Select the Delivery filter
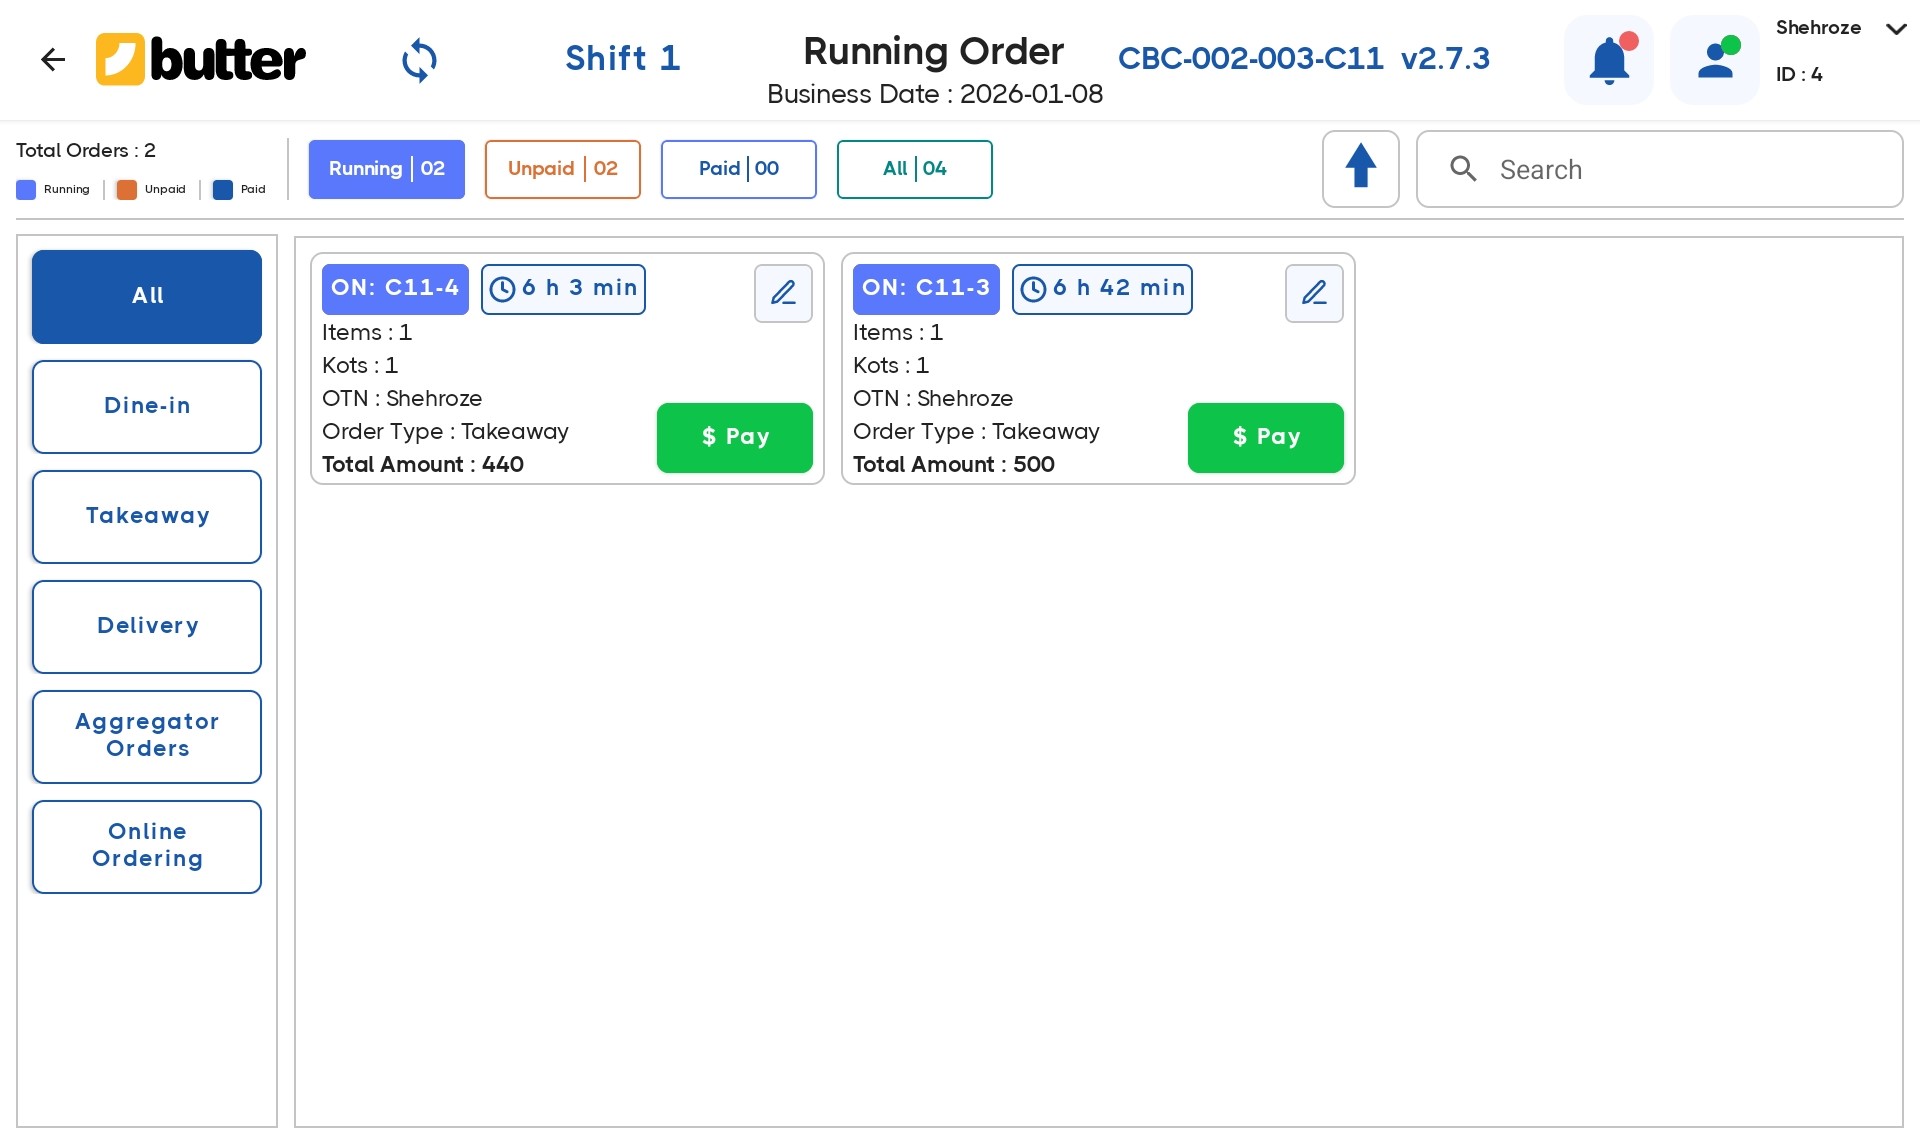 [x=146, y=626]
